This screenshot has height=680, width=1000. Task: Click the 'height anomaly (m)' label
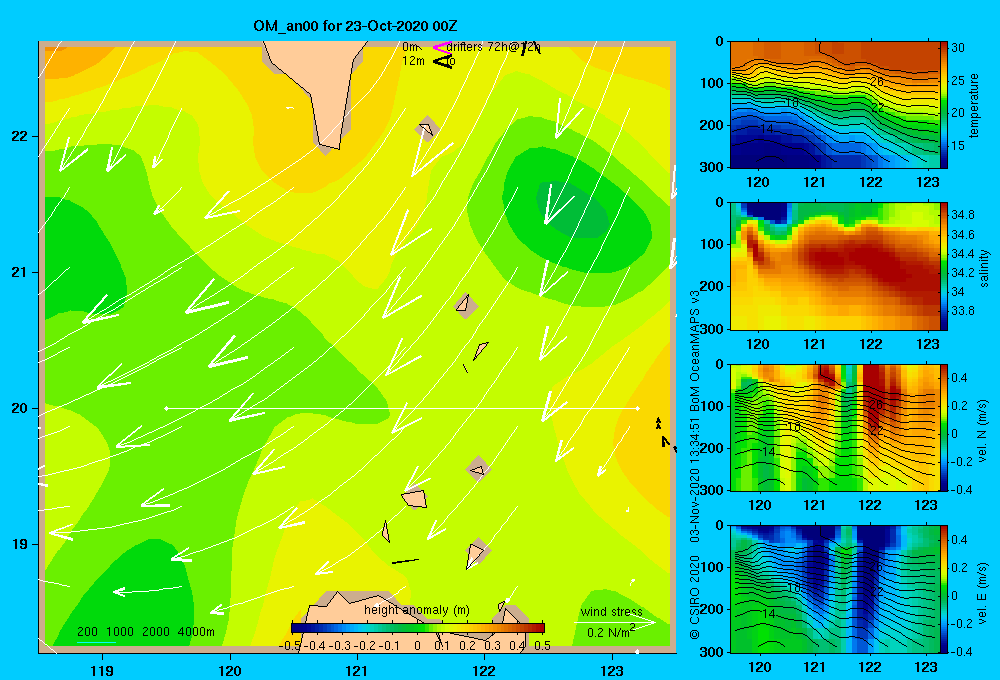pos(417,610)
